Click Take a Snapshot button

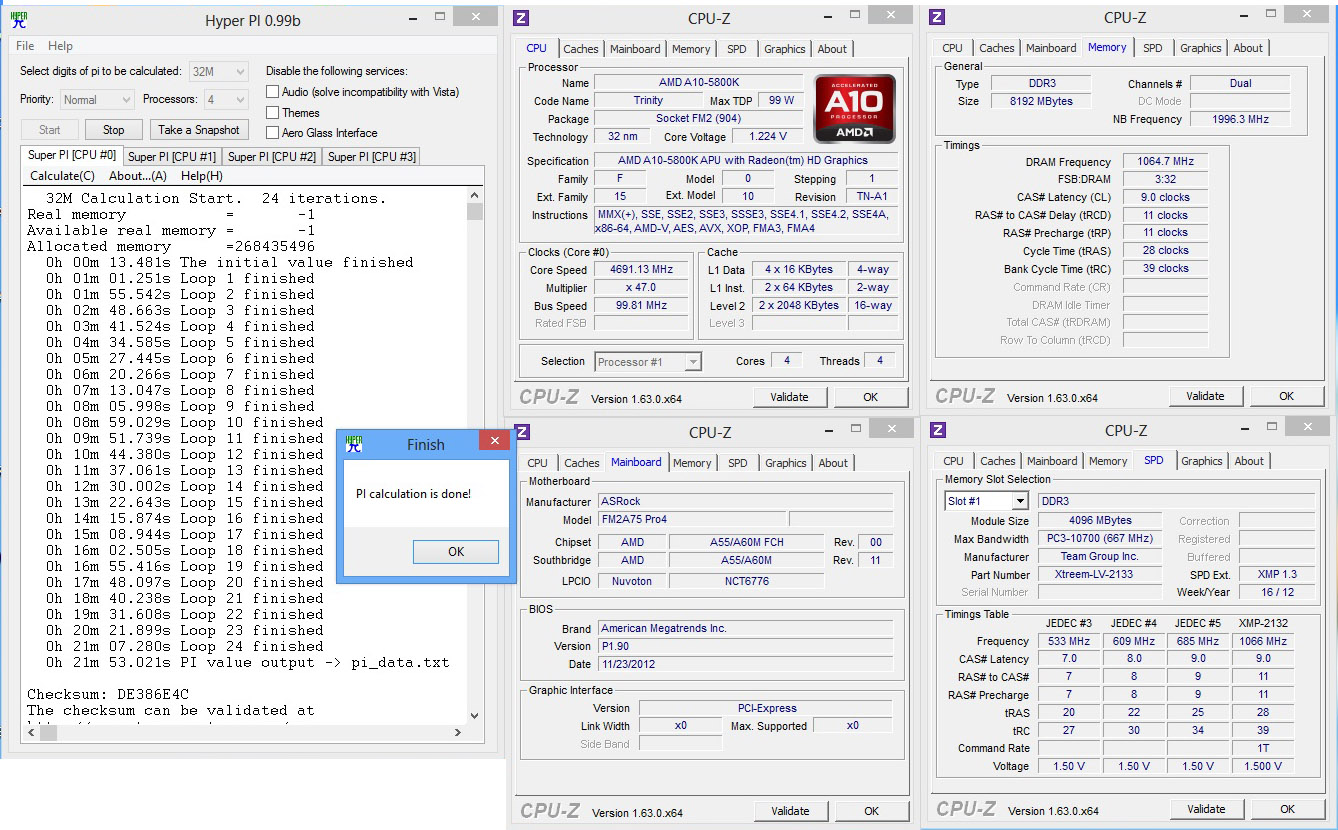tap(199, 130)
